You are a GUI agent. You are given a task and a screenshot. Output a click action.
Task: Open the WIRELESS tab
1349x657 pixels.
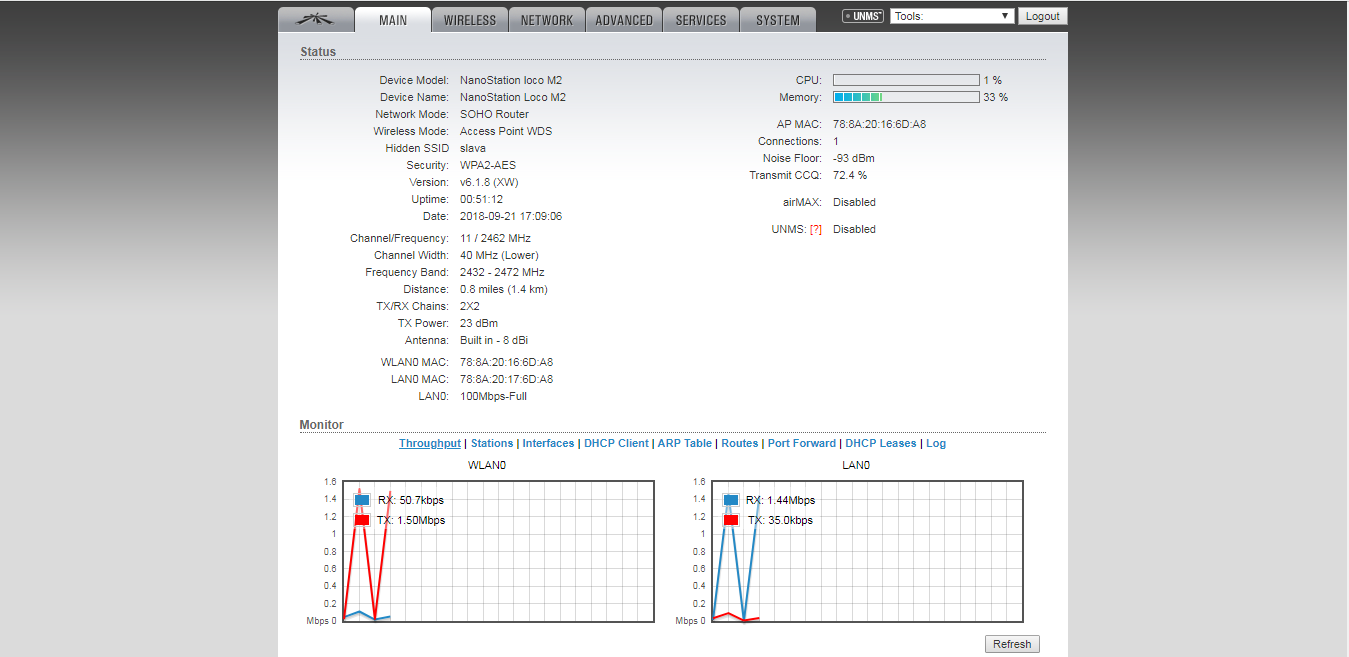(x=470, y=20)
